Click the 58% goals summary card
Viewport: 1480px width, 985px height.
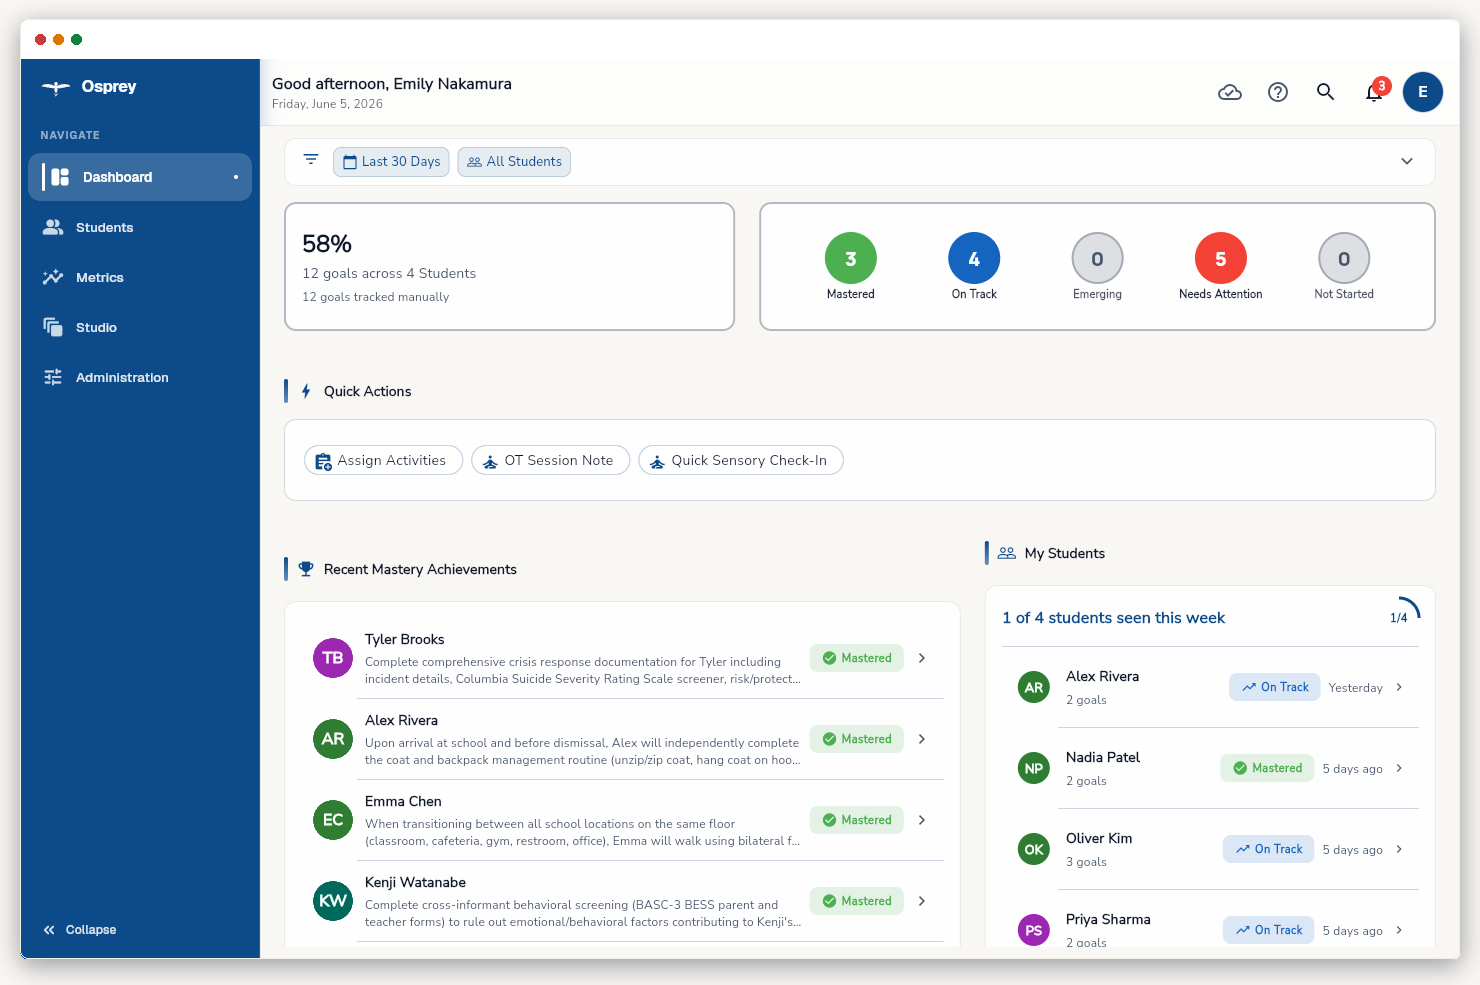[x=510, y=267]
